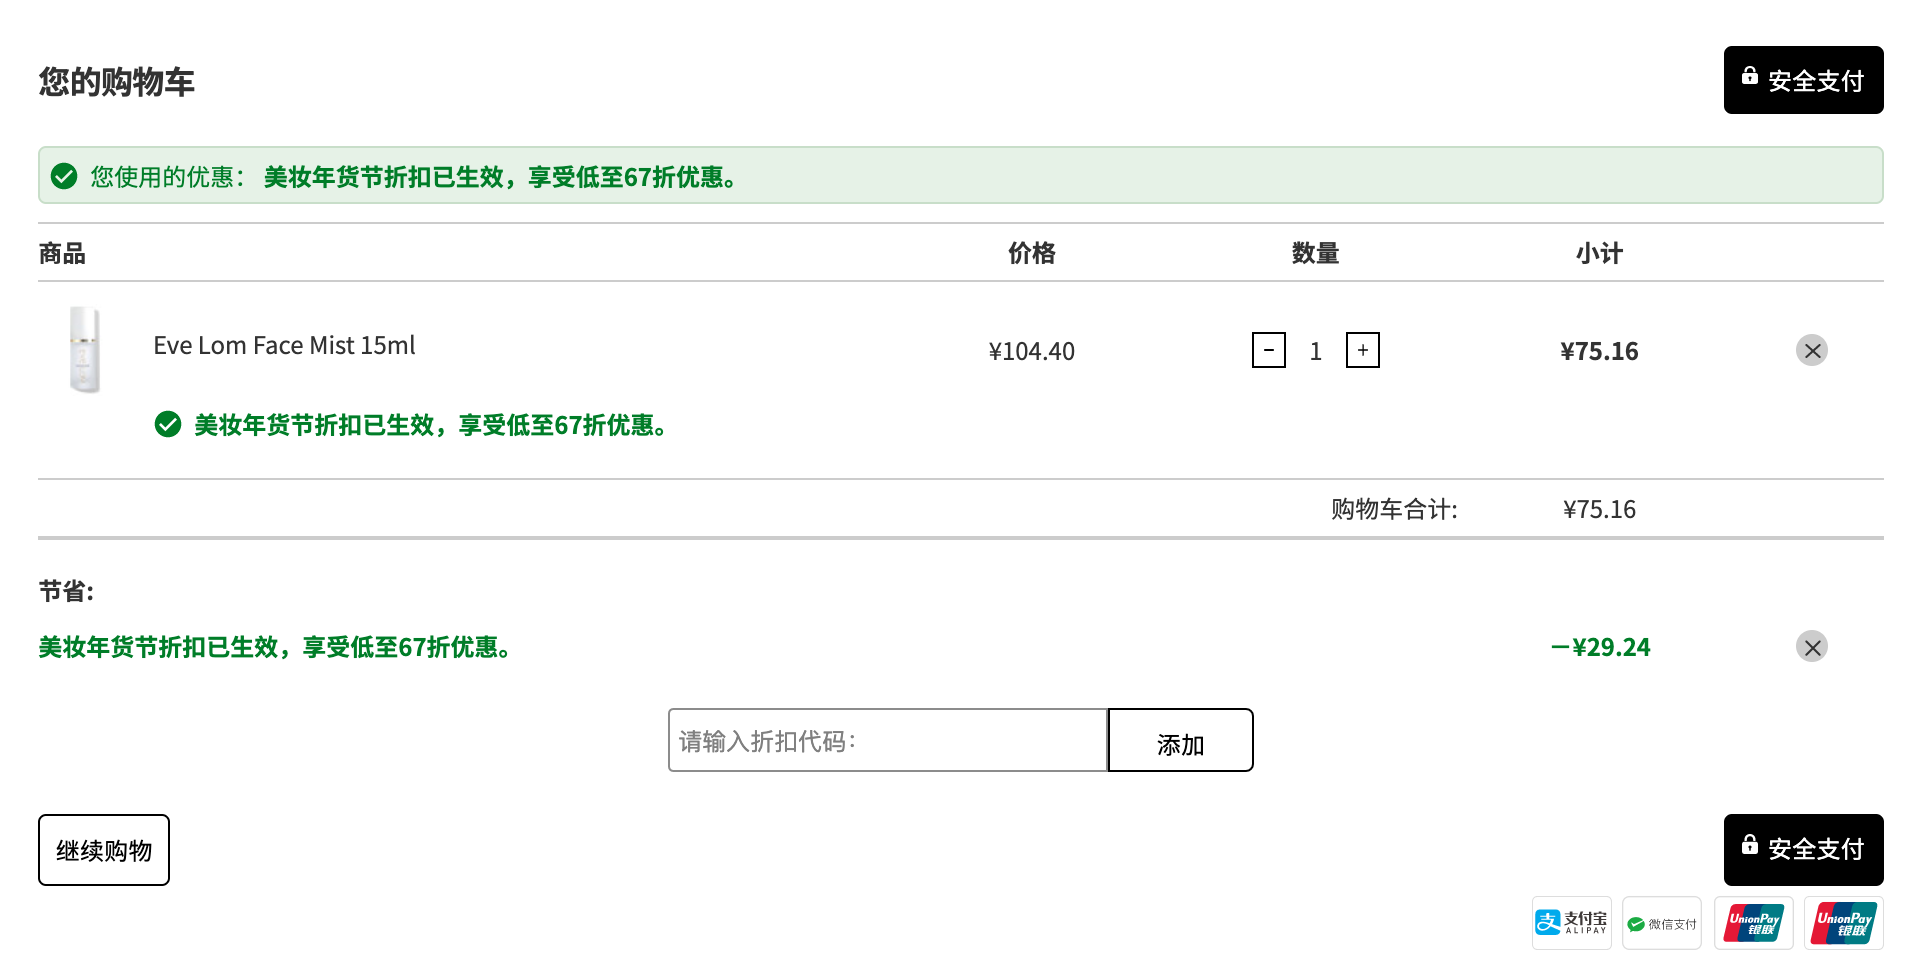This screenshot has width=1908, height=970.
Task: Click the Alipay 支付宝 payment icon
Action: [1571, 922]
